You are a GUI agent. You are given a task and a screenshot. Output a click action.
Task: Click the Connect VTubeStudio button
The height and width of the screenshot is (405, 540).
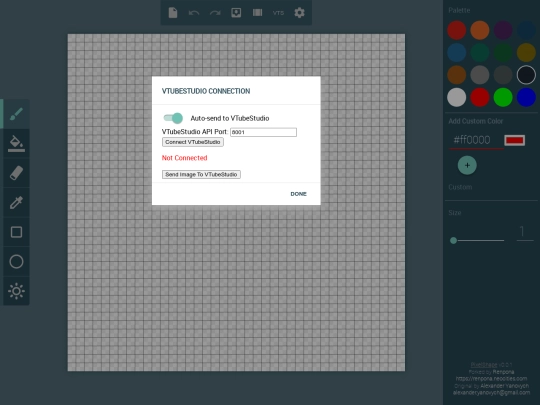point(193,142)
